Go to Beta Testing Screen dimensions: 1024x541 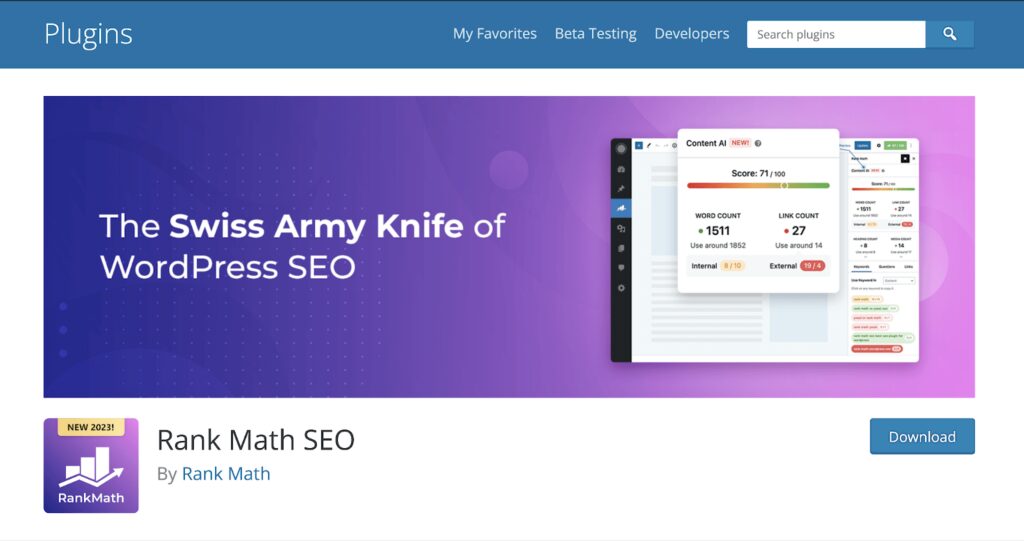596,34
